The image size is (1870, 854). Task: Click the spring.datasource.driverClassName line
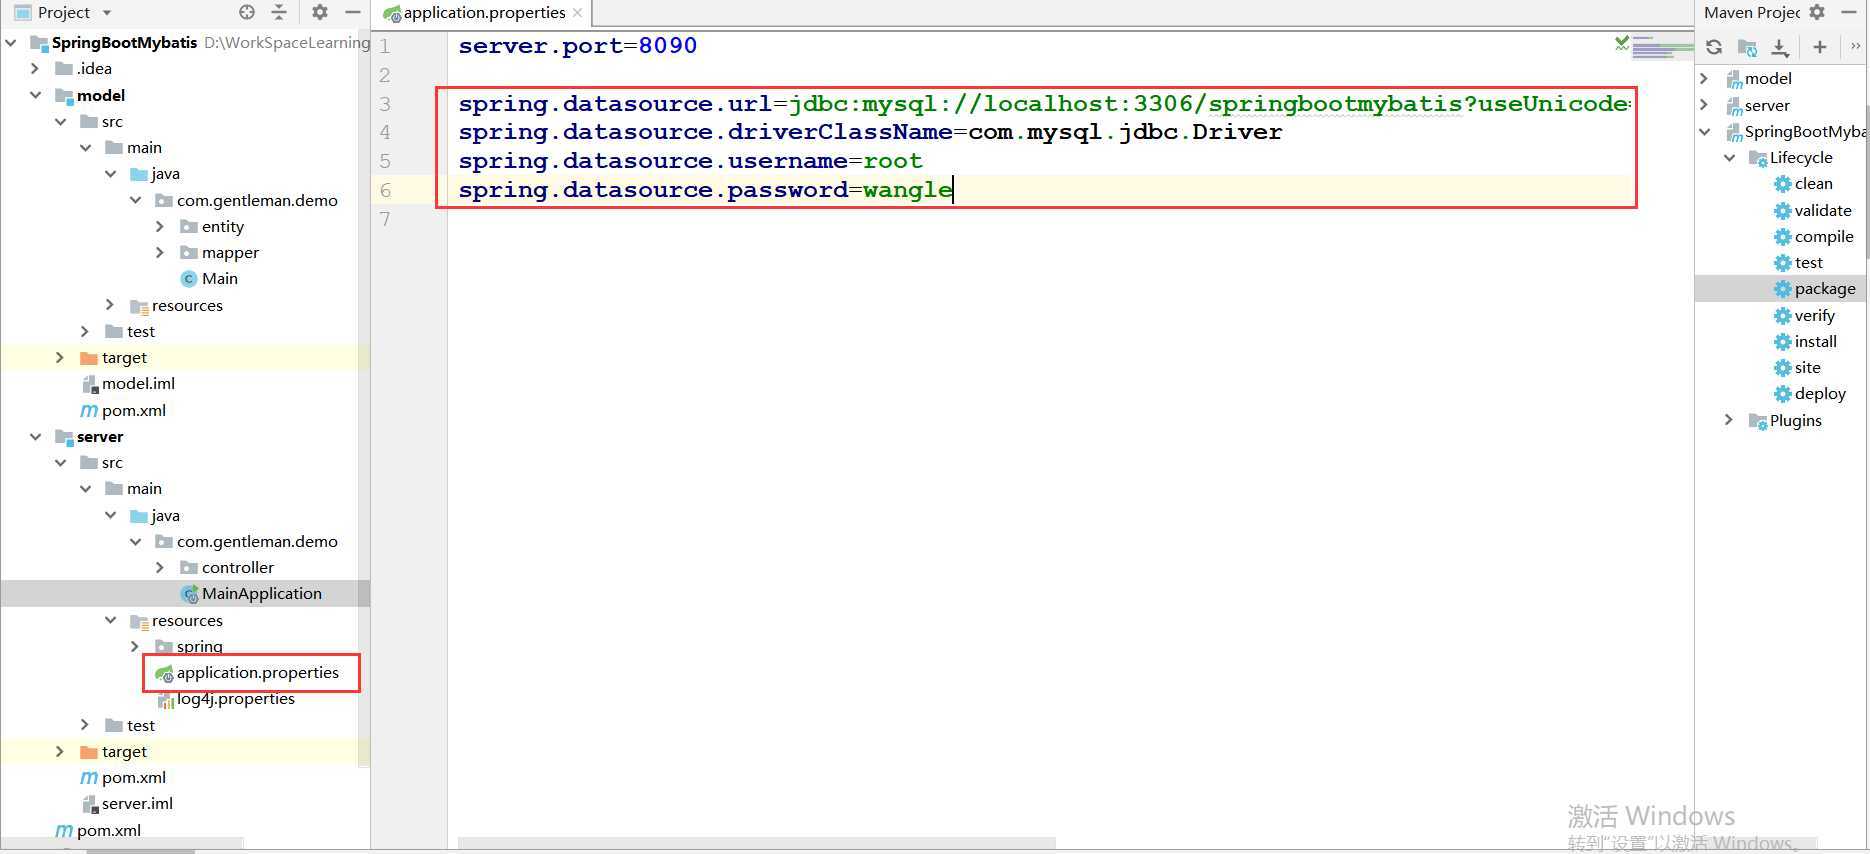[x=870, y=132]
